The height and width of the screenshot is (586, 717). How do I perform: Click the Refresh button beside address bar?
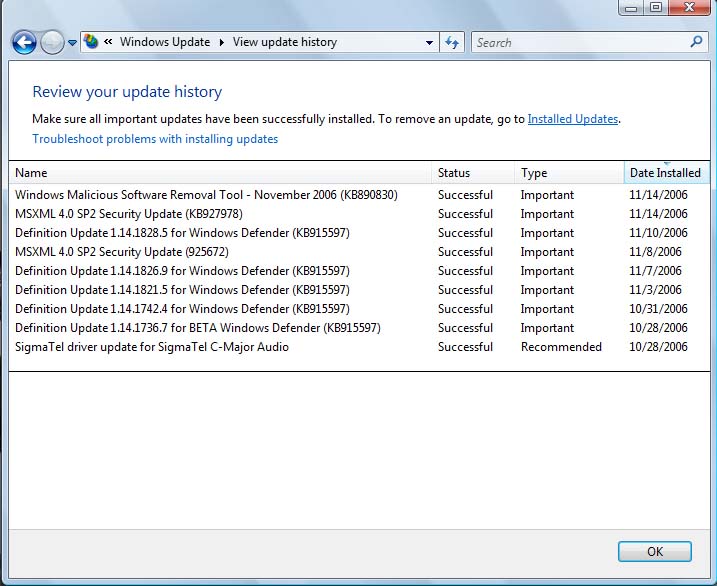[x=452, y=43]
